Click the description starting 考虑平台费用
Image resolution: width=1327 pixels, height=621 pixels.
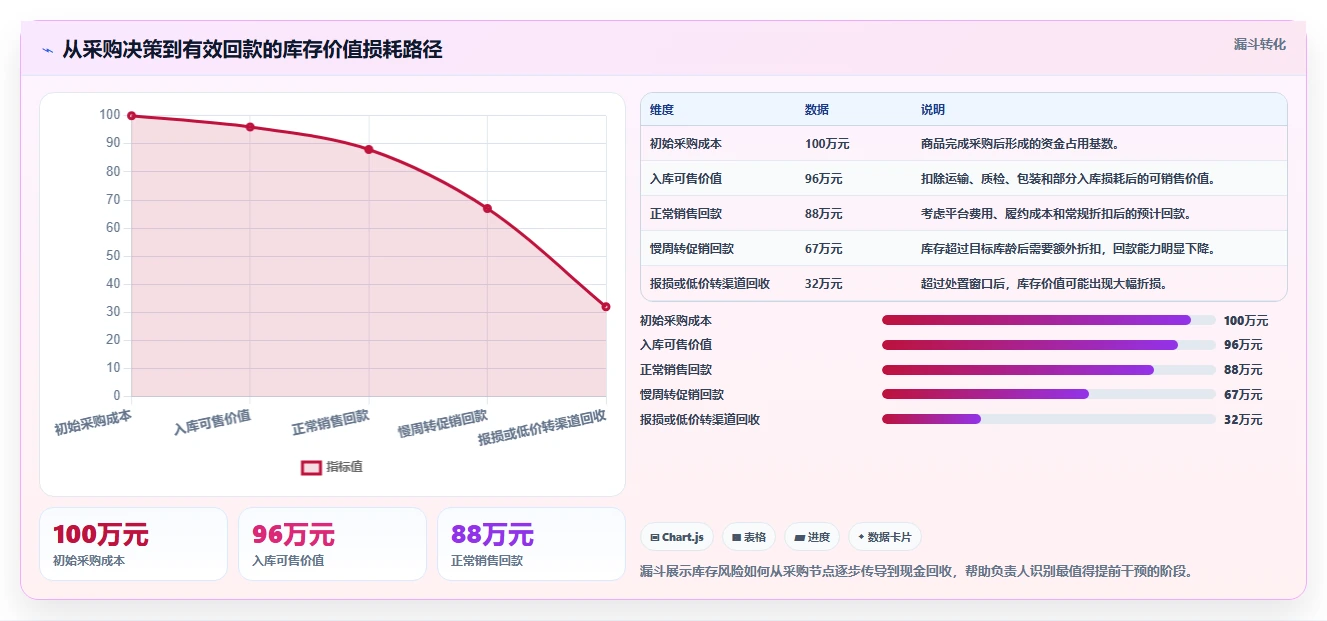click(1056, 214)
